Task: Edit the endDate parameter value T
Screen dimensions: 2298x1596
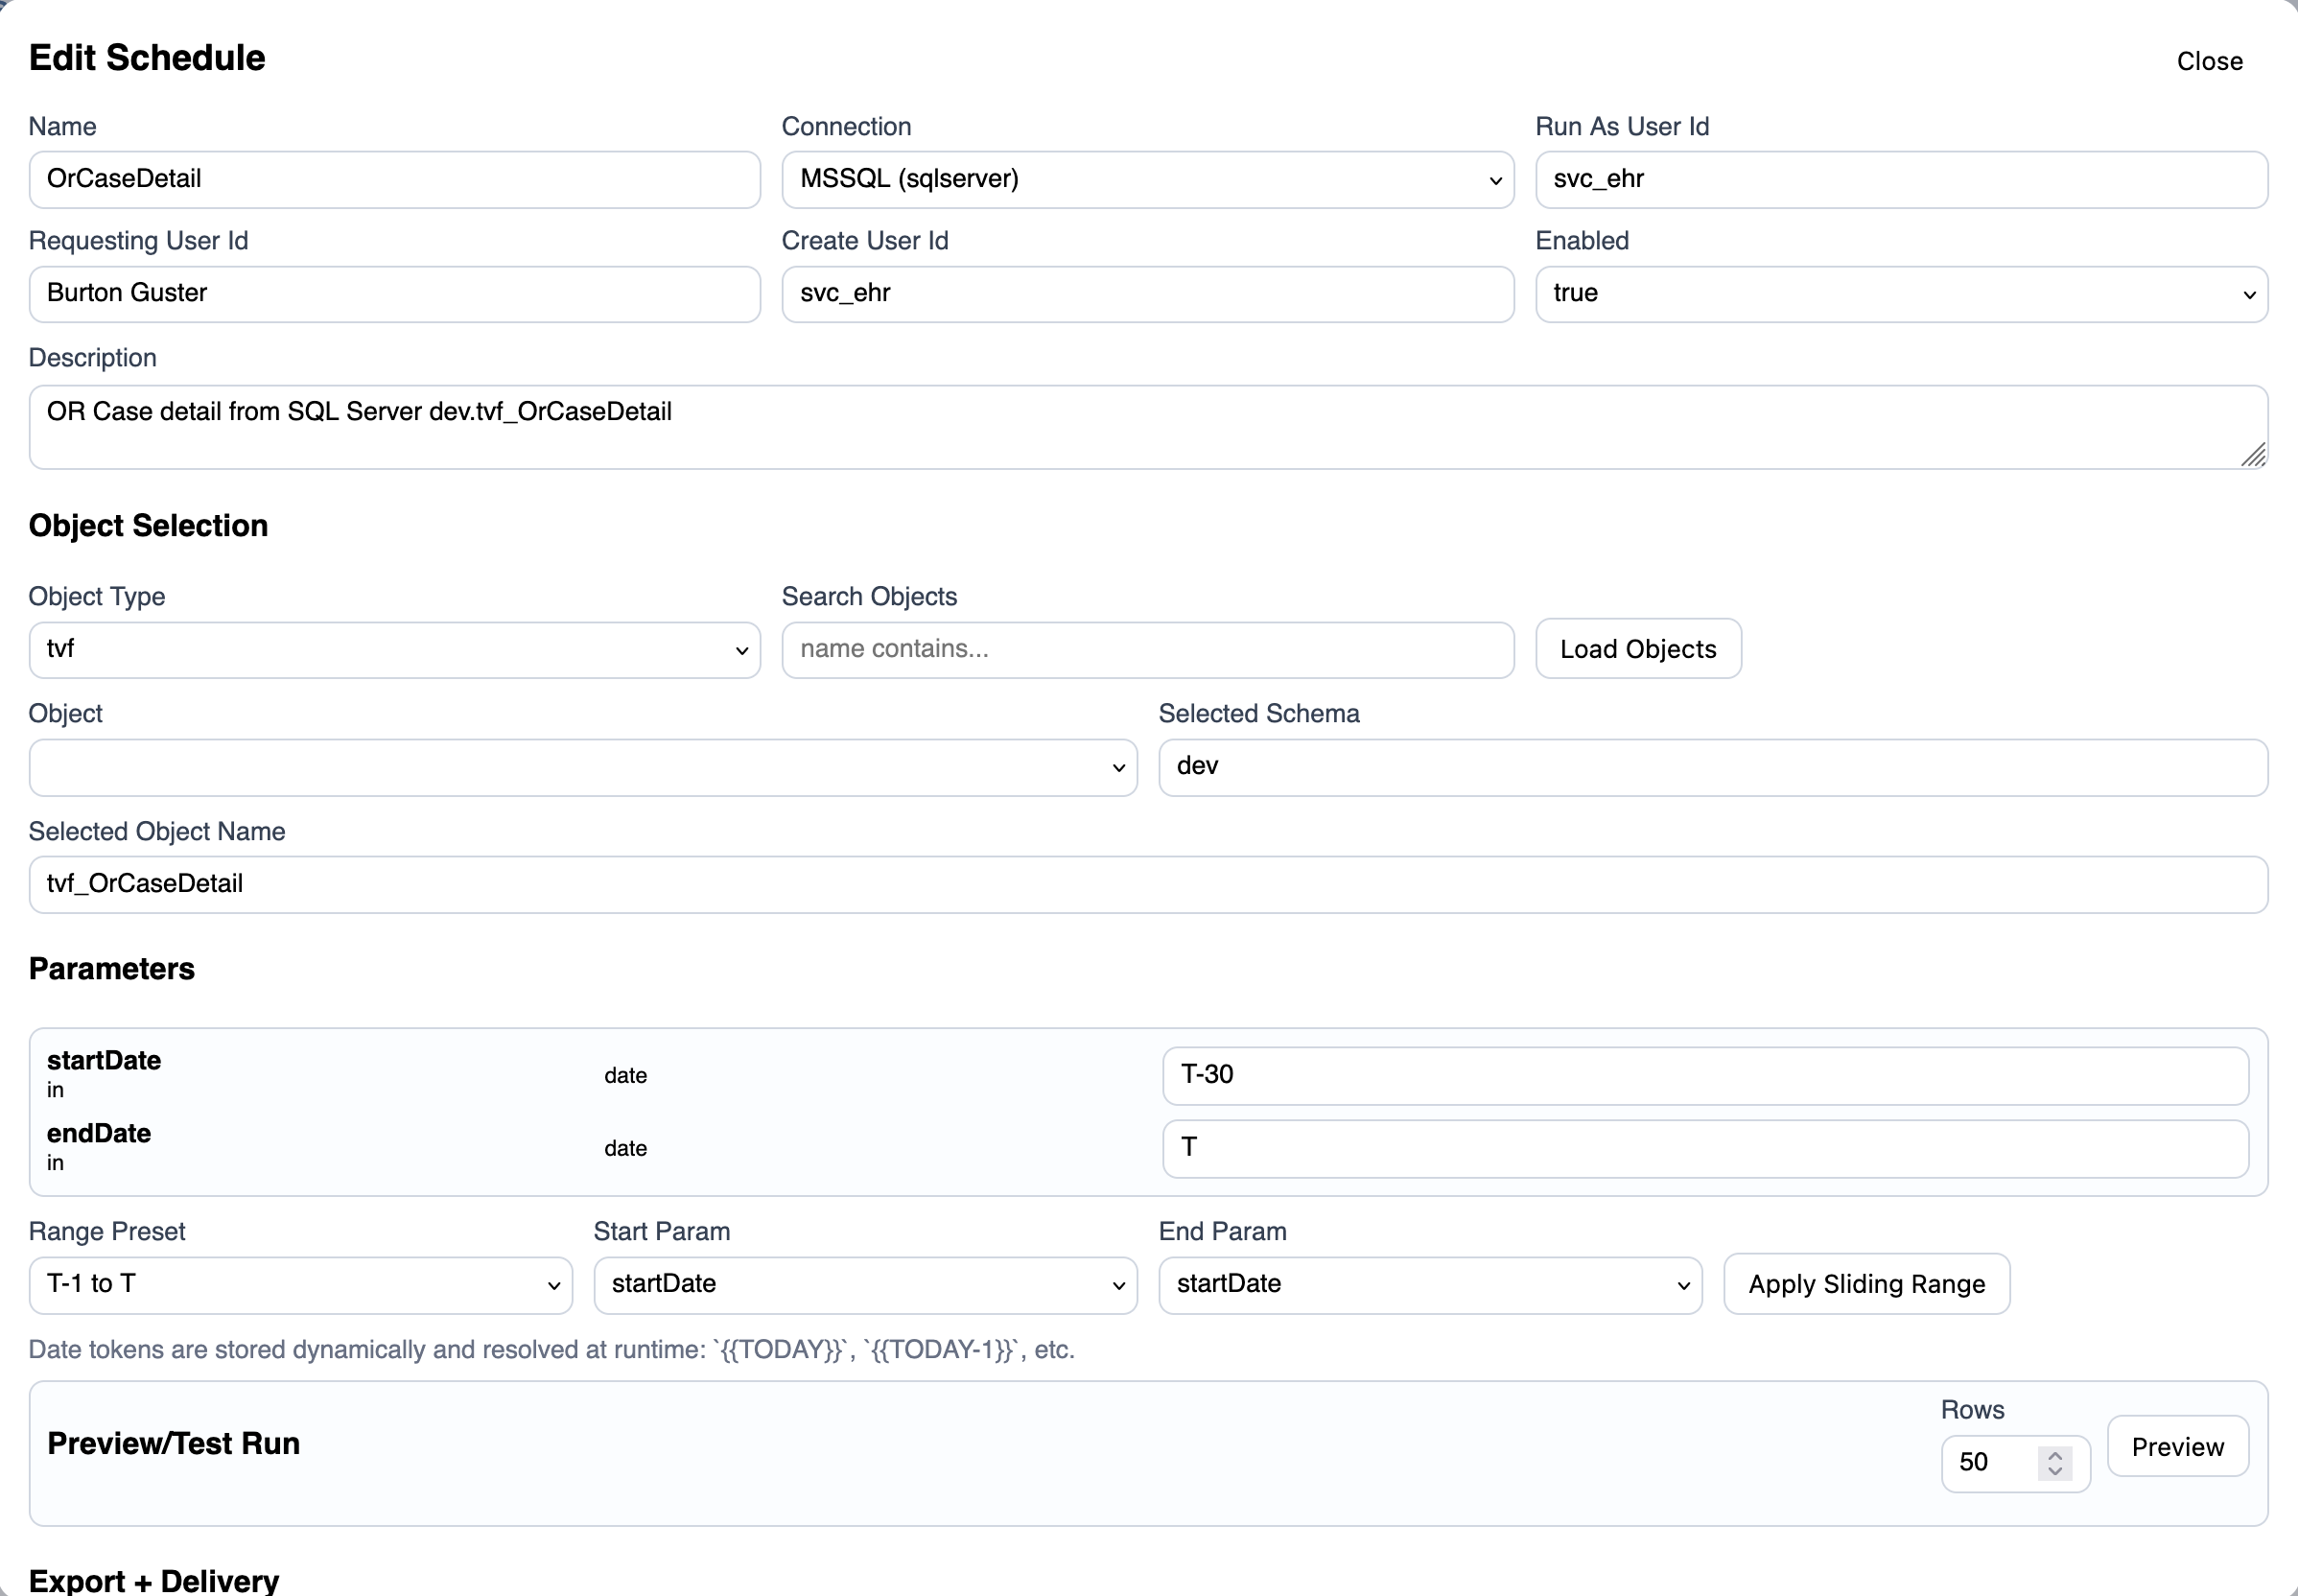Action: (x=1705, y=1148)
